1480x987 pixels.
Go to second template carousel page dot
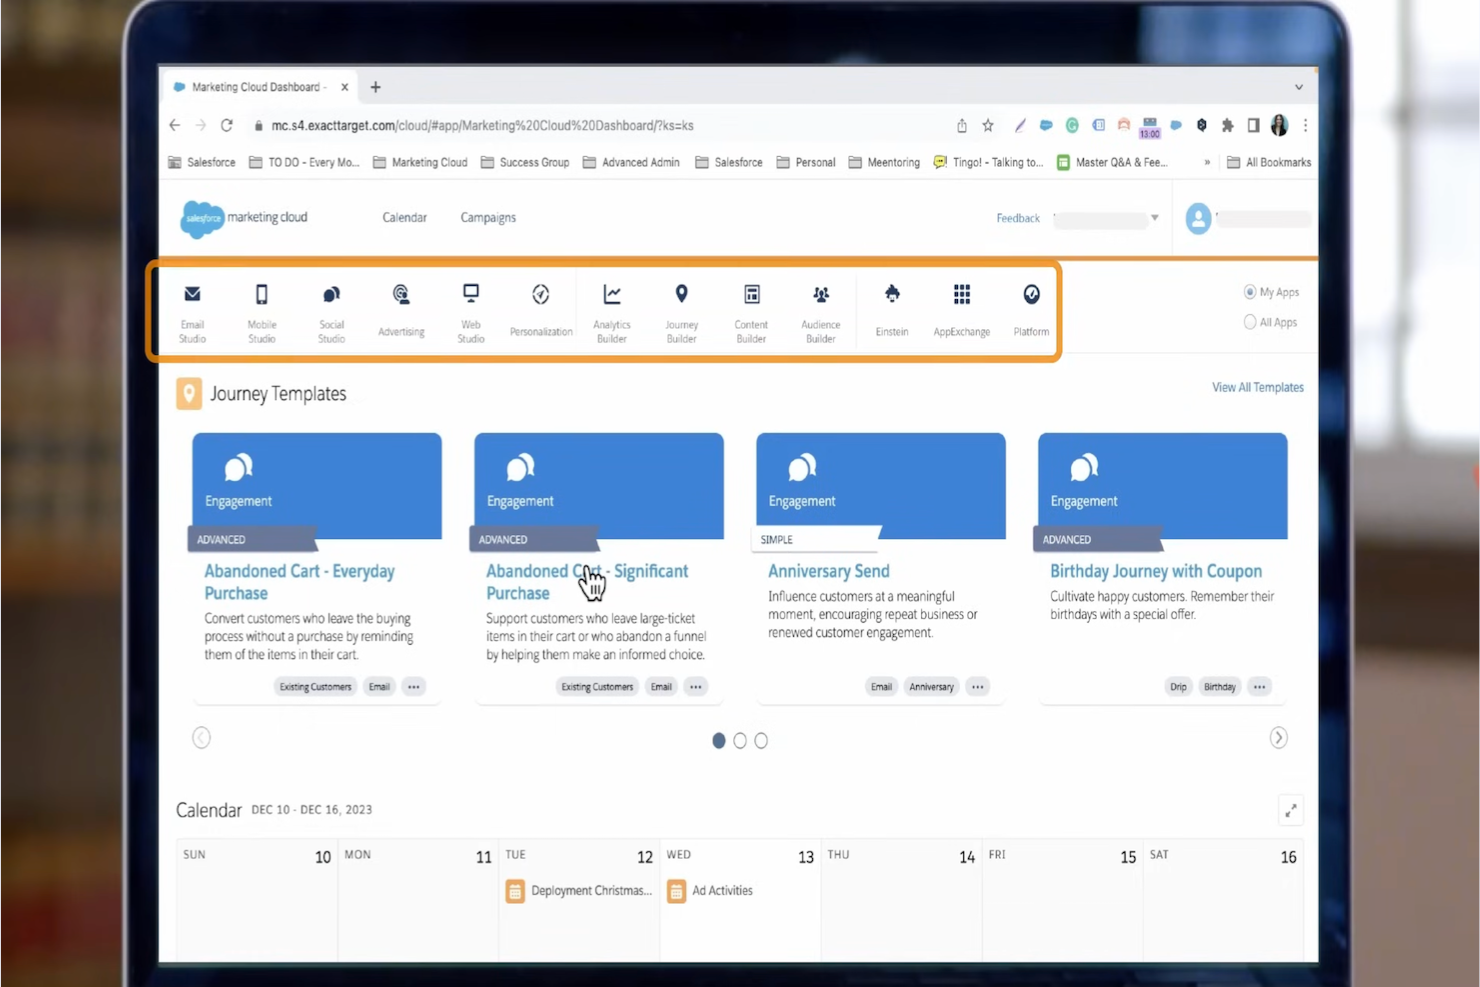[740, 740]
